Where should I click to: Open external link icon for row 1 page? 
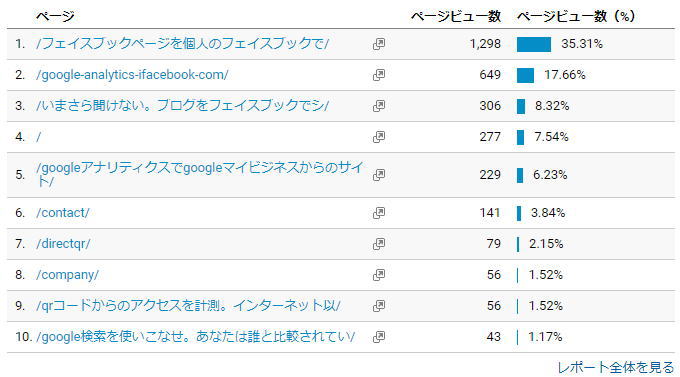pos(379,44)
